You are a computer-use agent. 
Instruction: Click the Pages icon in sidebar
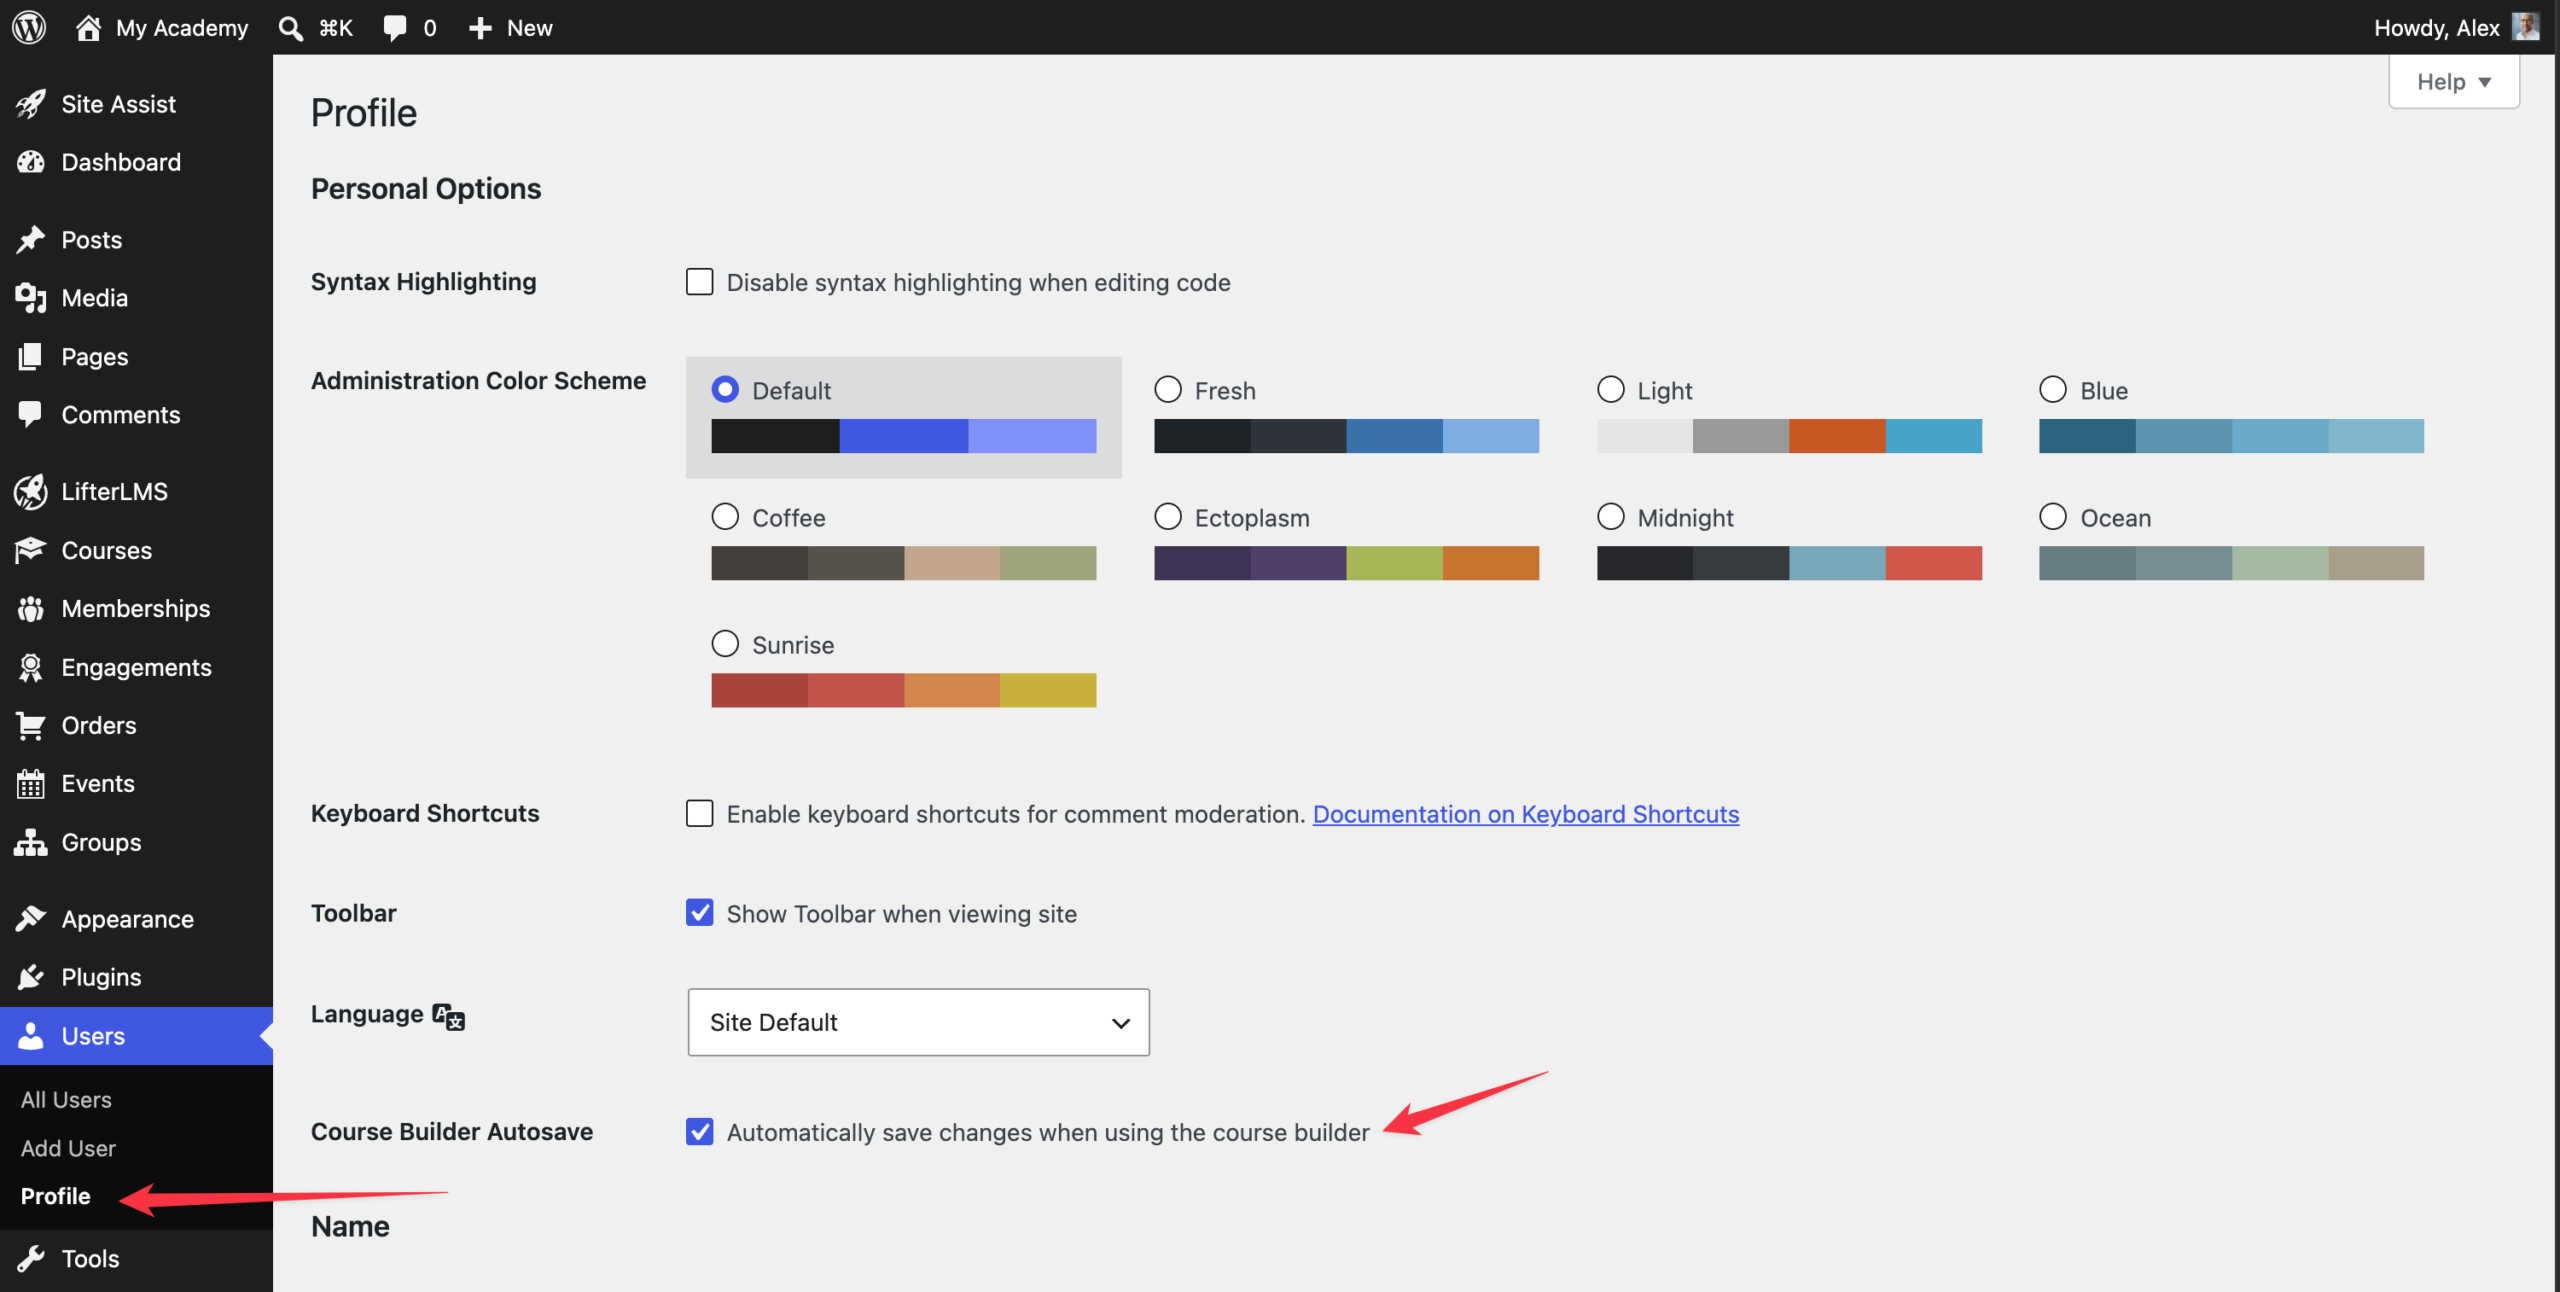tap(31, 356)
